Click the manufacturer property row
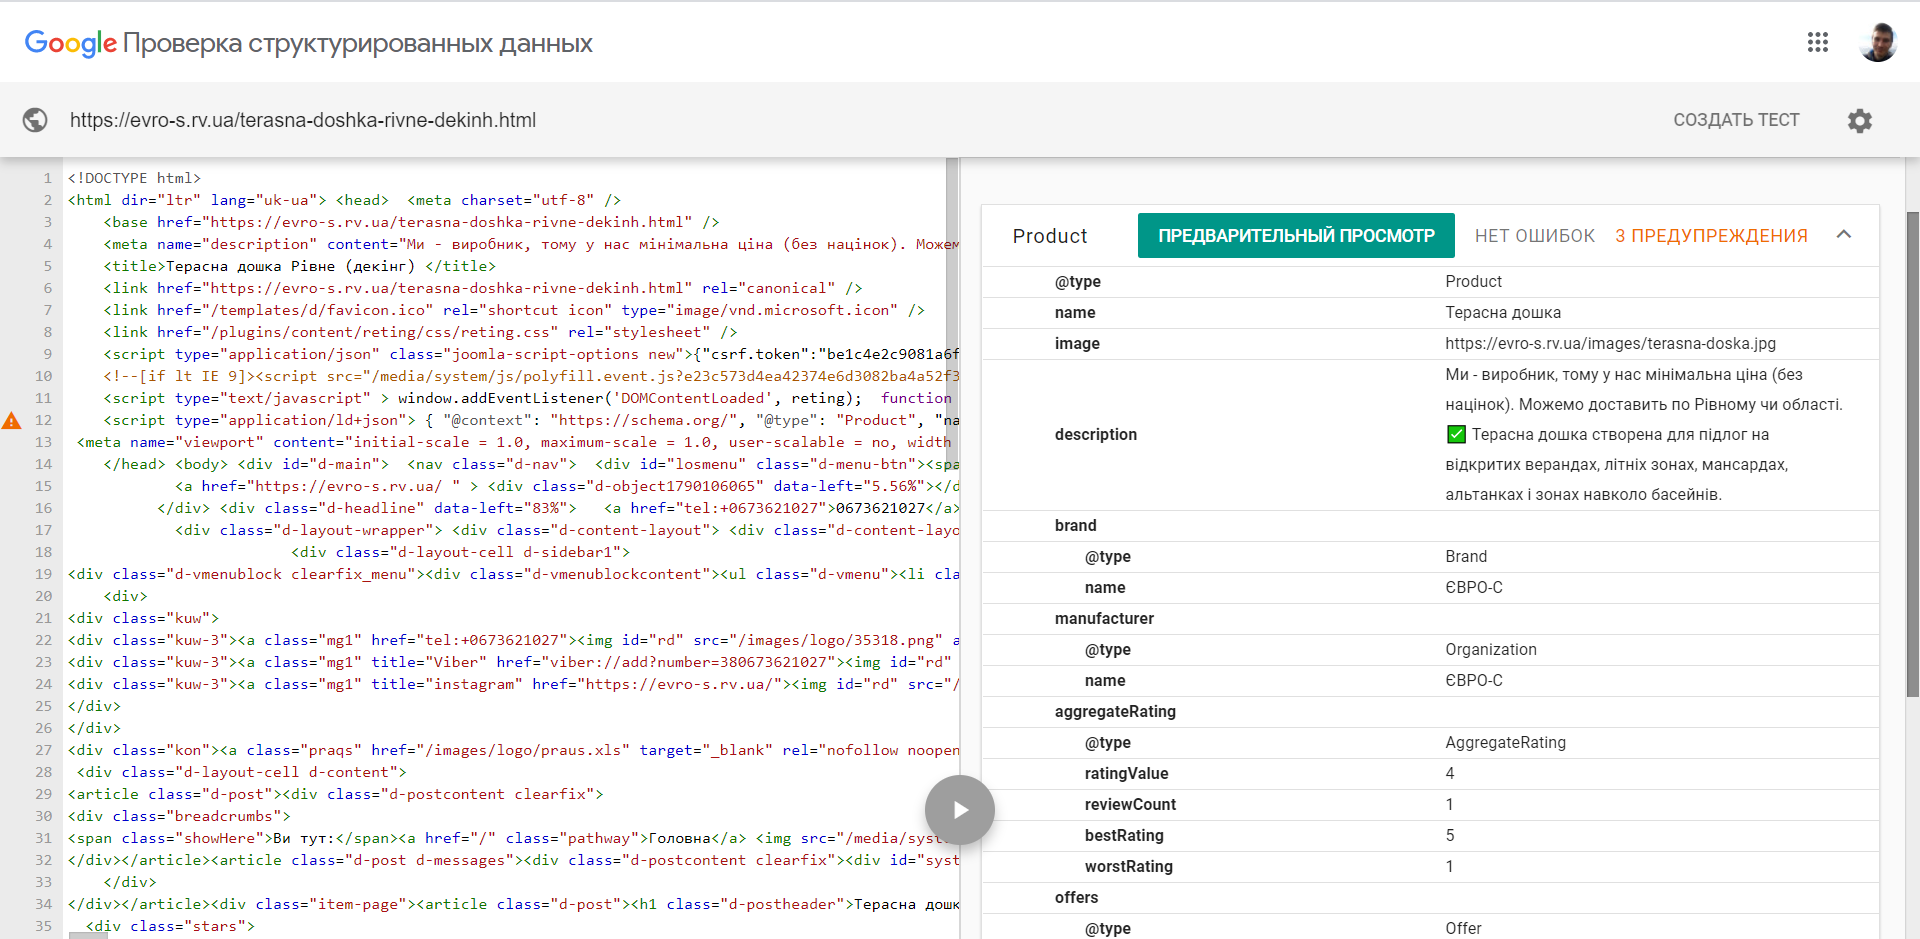Image resolution: width=1920 pixels, height=939 pixels. pyautogui.click(x=1430, y=619)
